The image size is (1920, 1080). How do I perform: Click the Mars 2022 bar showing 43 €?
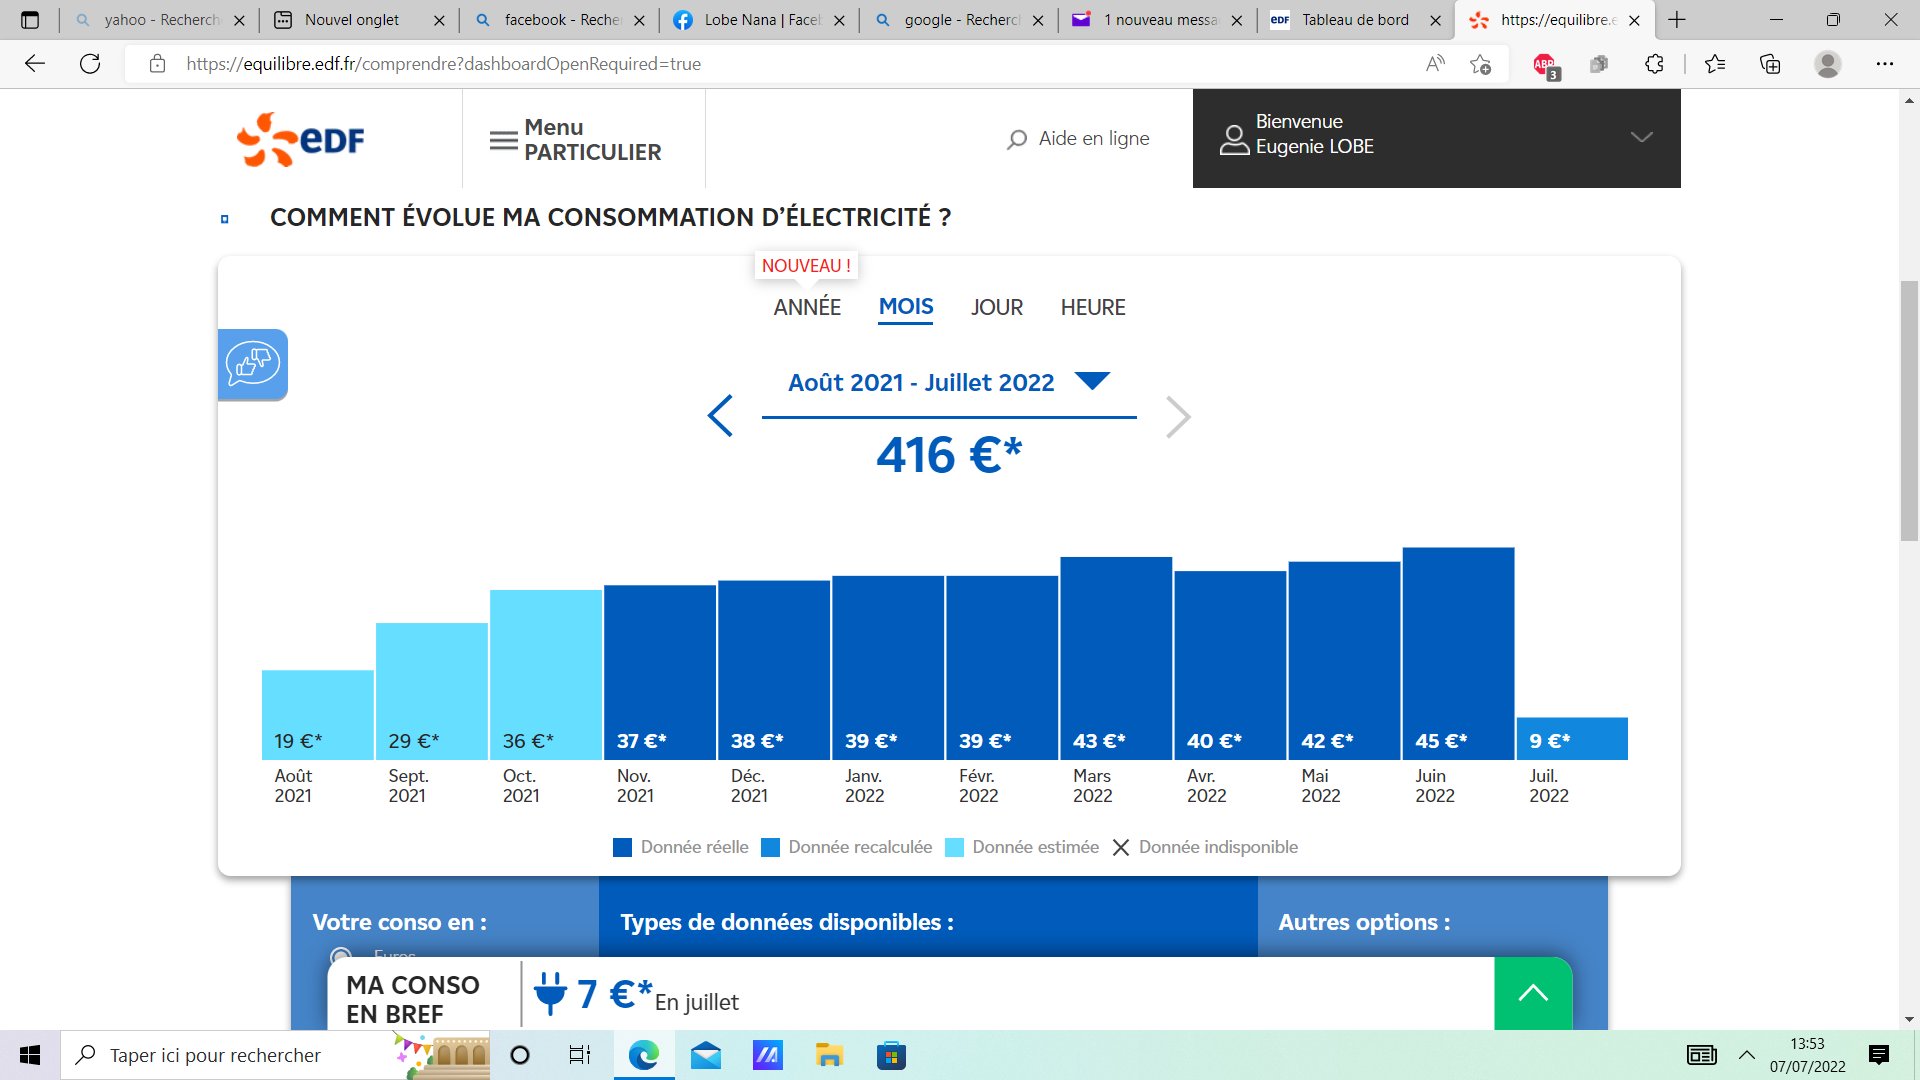click(1115, 657)
